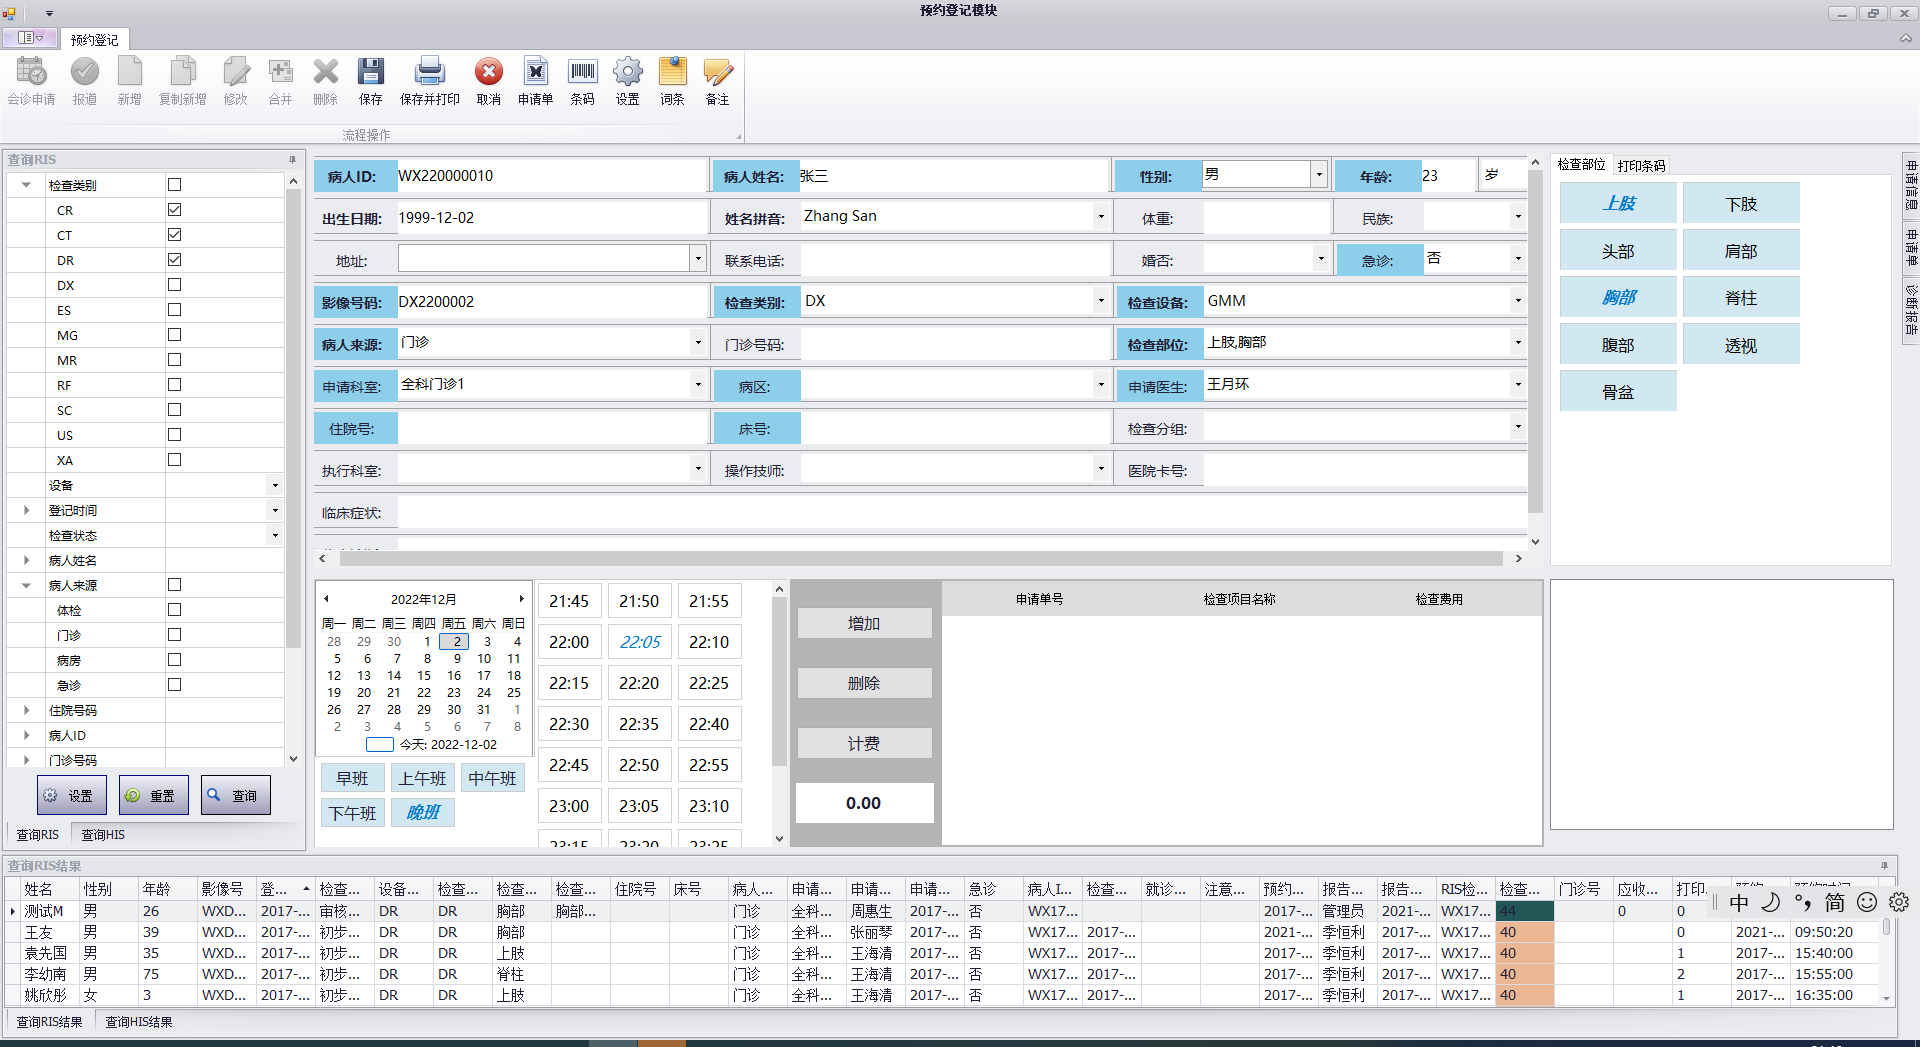Image resolution: width=1920 pixels, height=1047 pixels.
Task: Switch to the 打印条码 tab
Action: coord(1641,166)
